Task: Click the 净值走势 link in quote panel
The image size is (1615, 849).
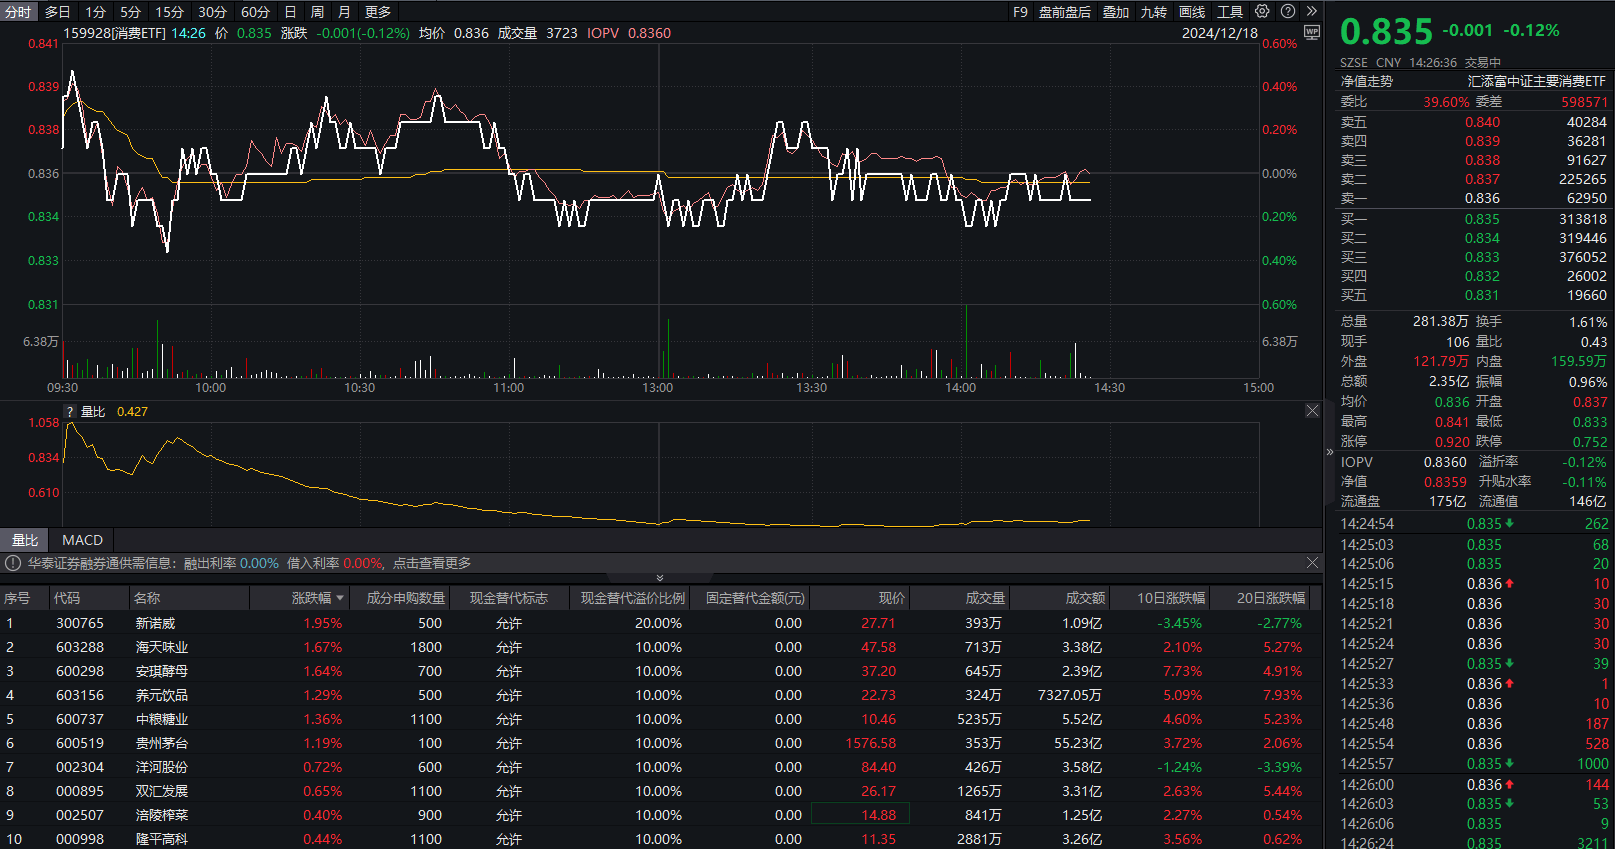Action: click(x=1366, y=82)
